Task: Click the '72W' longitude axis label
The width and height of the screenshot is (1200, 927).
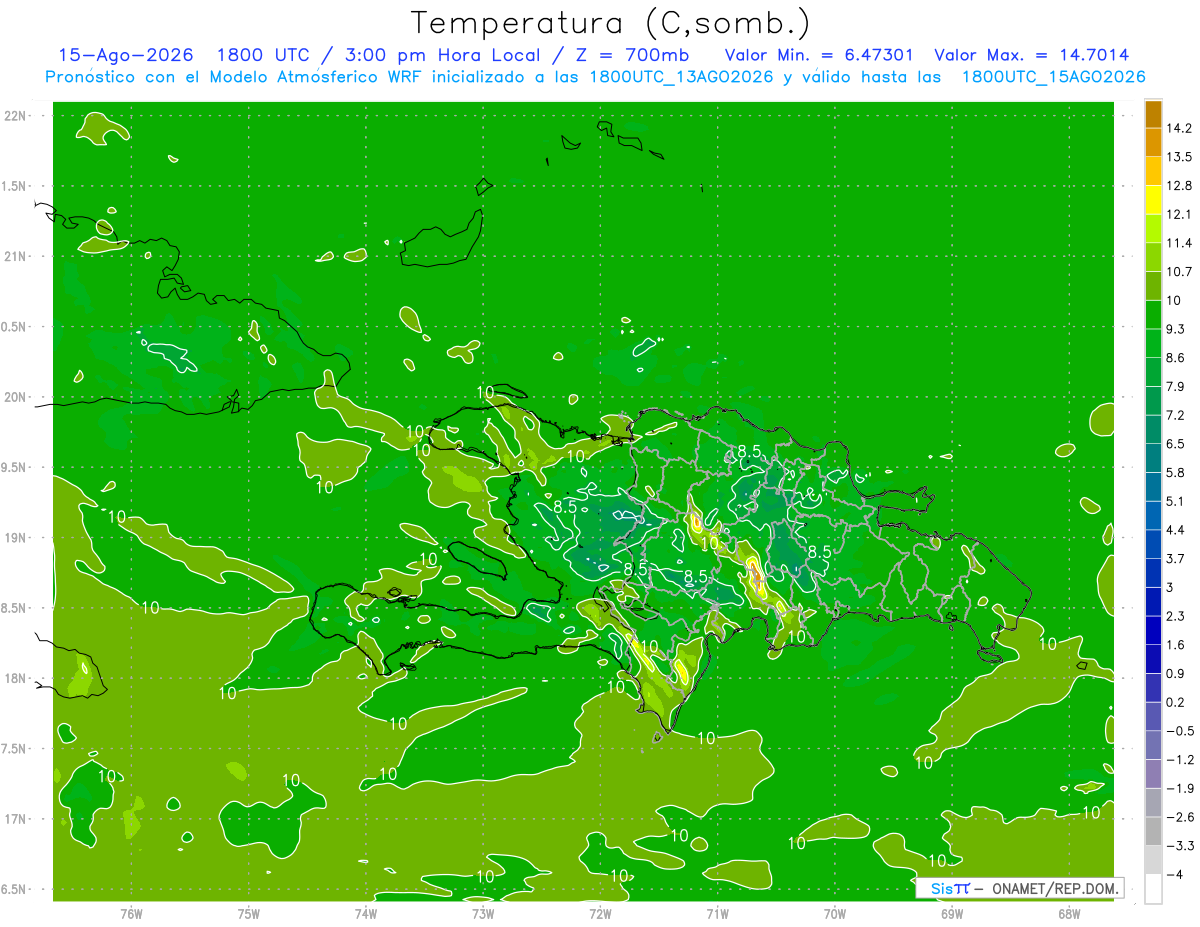Action: (600, 913)
